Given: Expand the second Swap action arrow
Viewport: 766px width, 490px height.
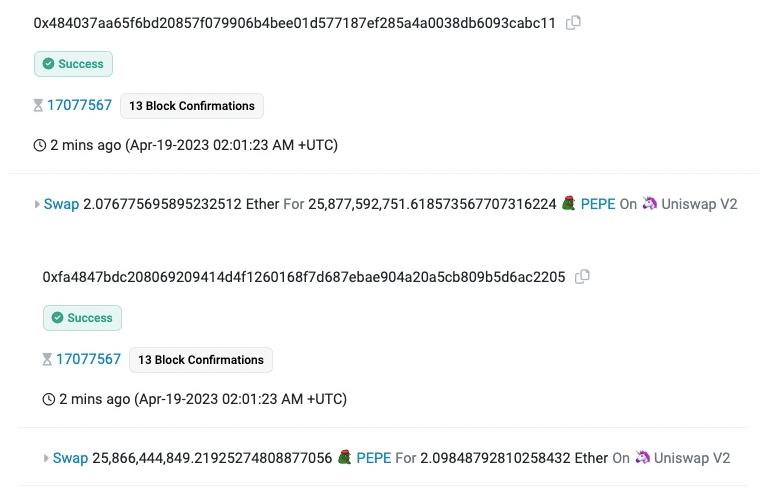Looking at the screenshot, I should tap(46, 458).
